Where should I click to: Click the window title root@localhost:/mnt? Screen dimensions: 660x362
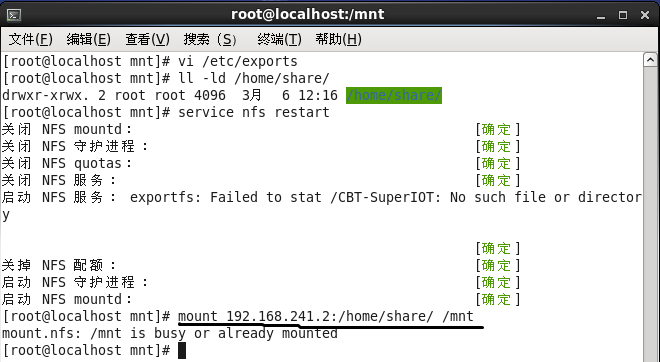pos(308,14)
